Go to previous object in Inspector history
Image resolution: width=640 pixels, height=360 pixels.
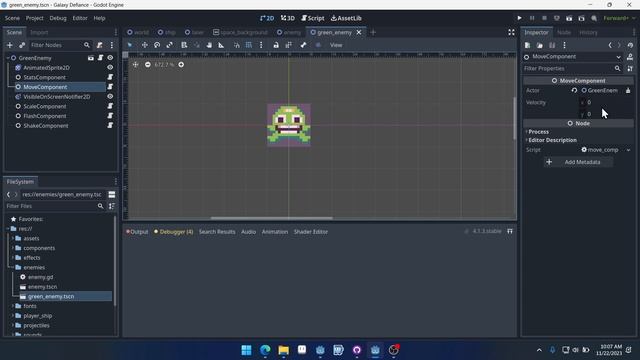pos(610,45)
